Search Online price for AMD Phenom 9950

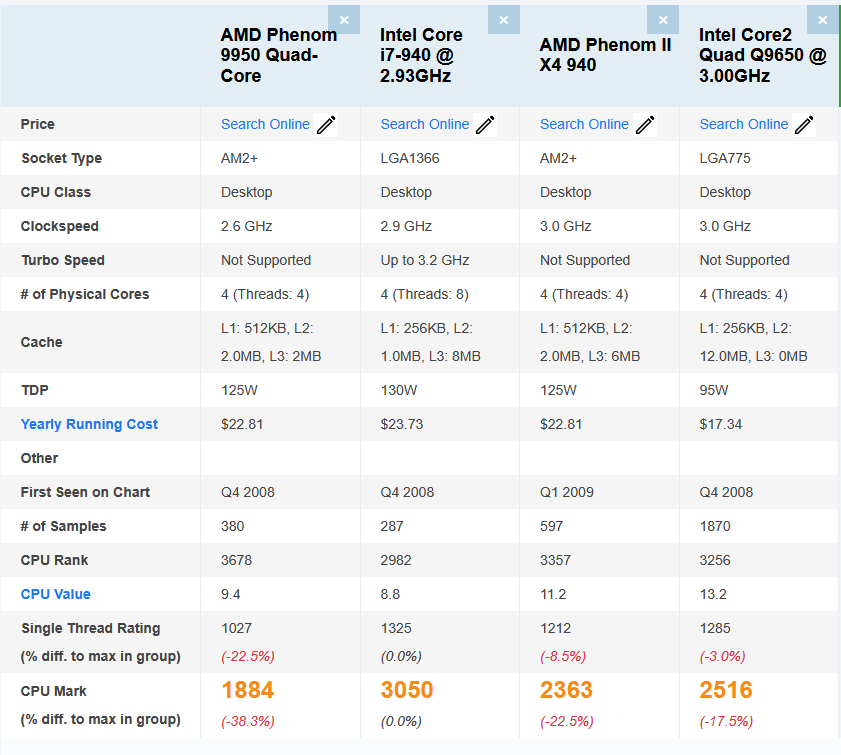[265, 124]
